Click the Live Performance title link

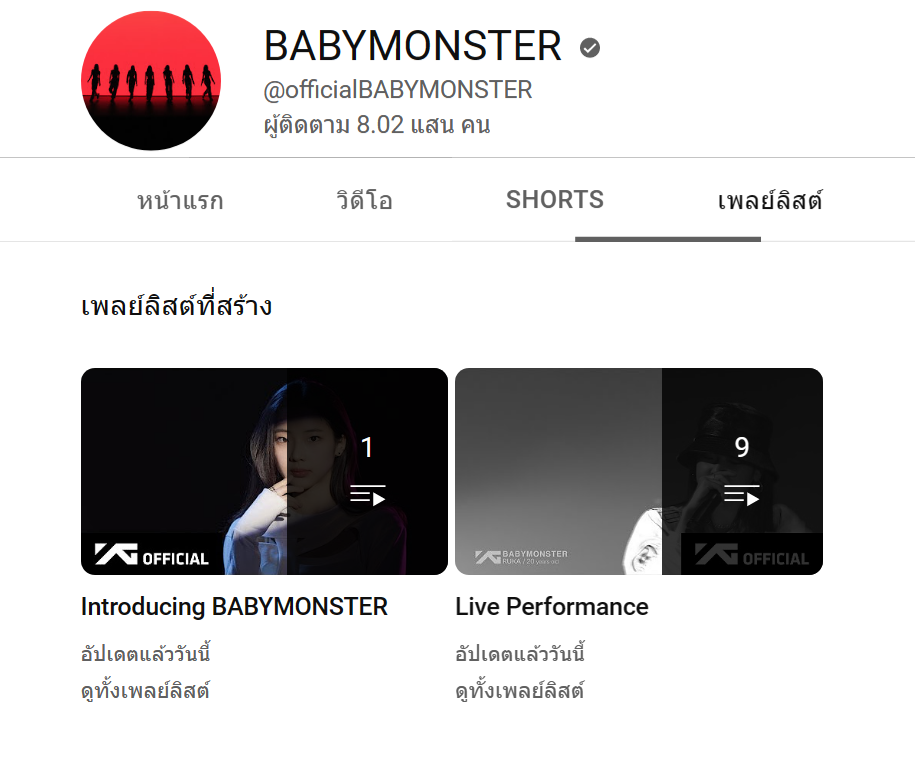tap(552, 607)
